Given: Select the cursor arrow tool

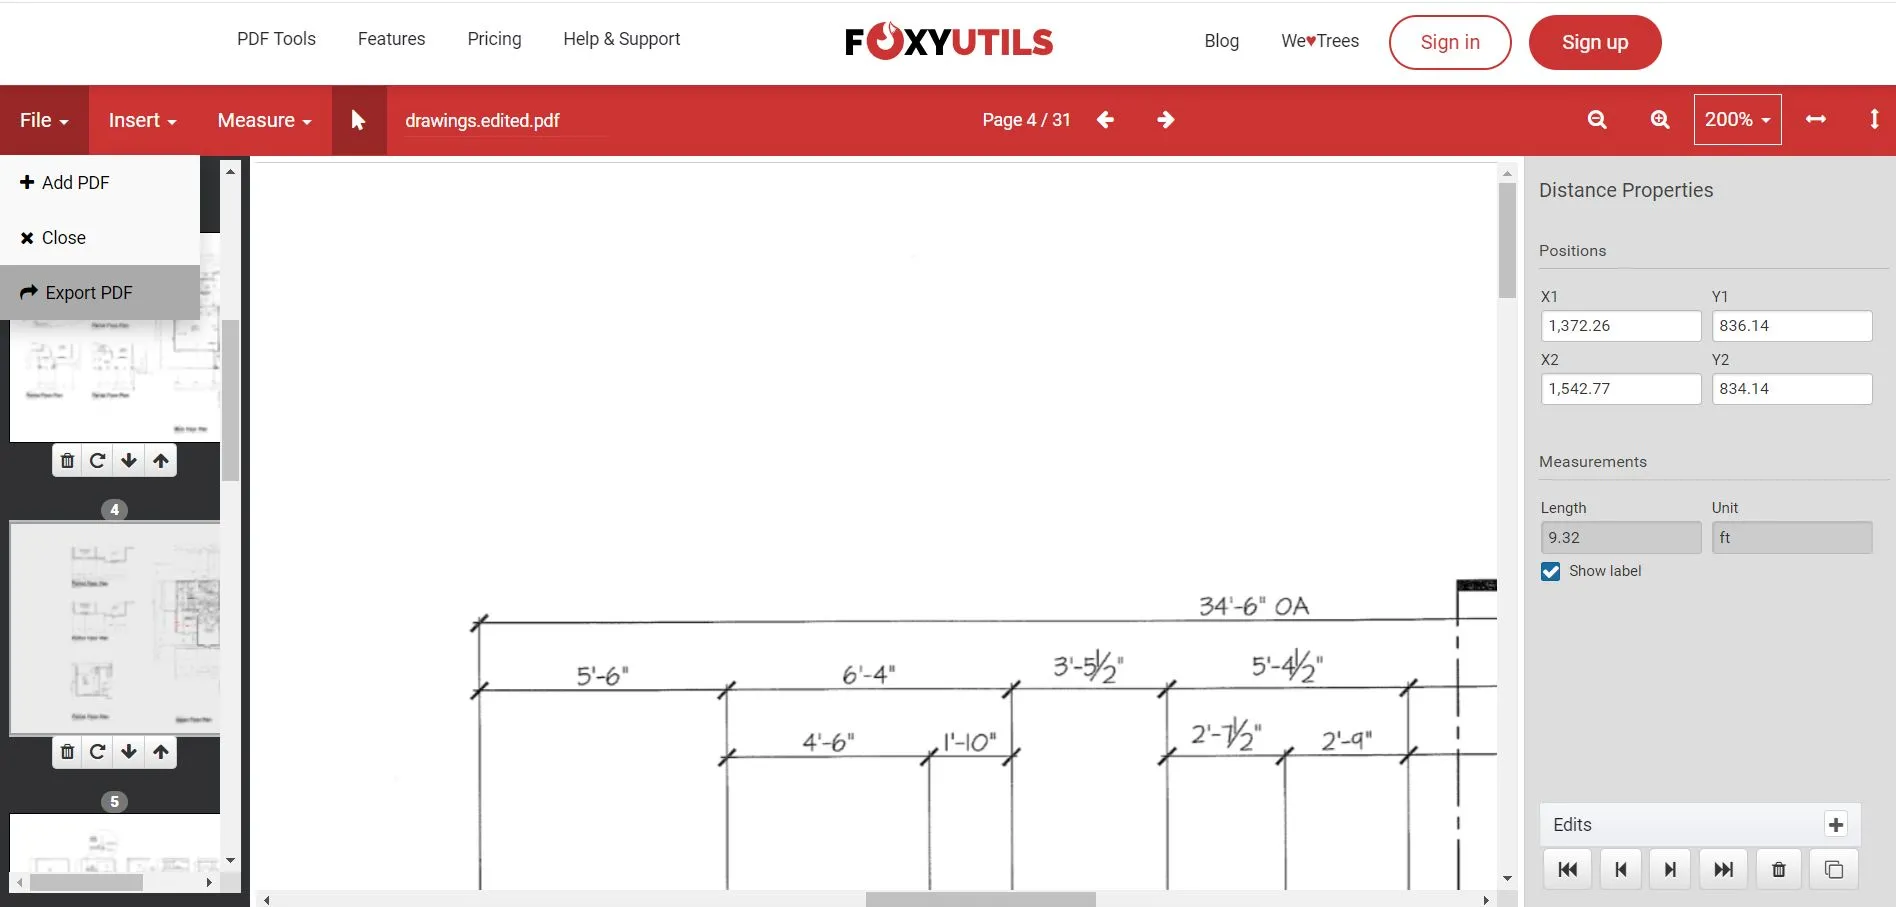Looking at the screenshot, I should pyautogui.click(x=358, y=120).
